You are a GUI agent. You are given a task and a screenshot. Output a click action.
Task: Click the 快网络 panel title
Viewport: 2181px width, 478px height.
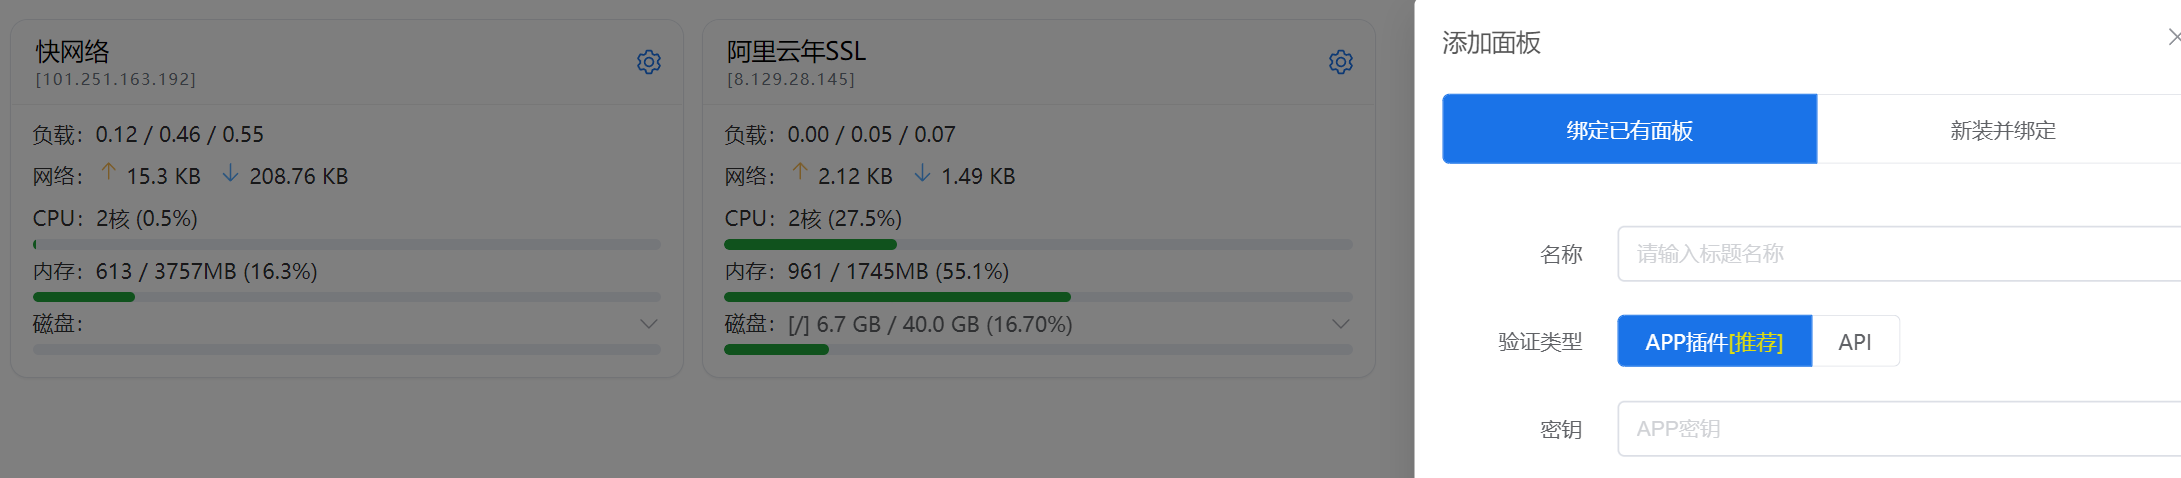pos(73,51)
